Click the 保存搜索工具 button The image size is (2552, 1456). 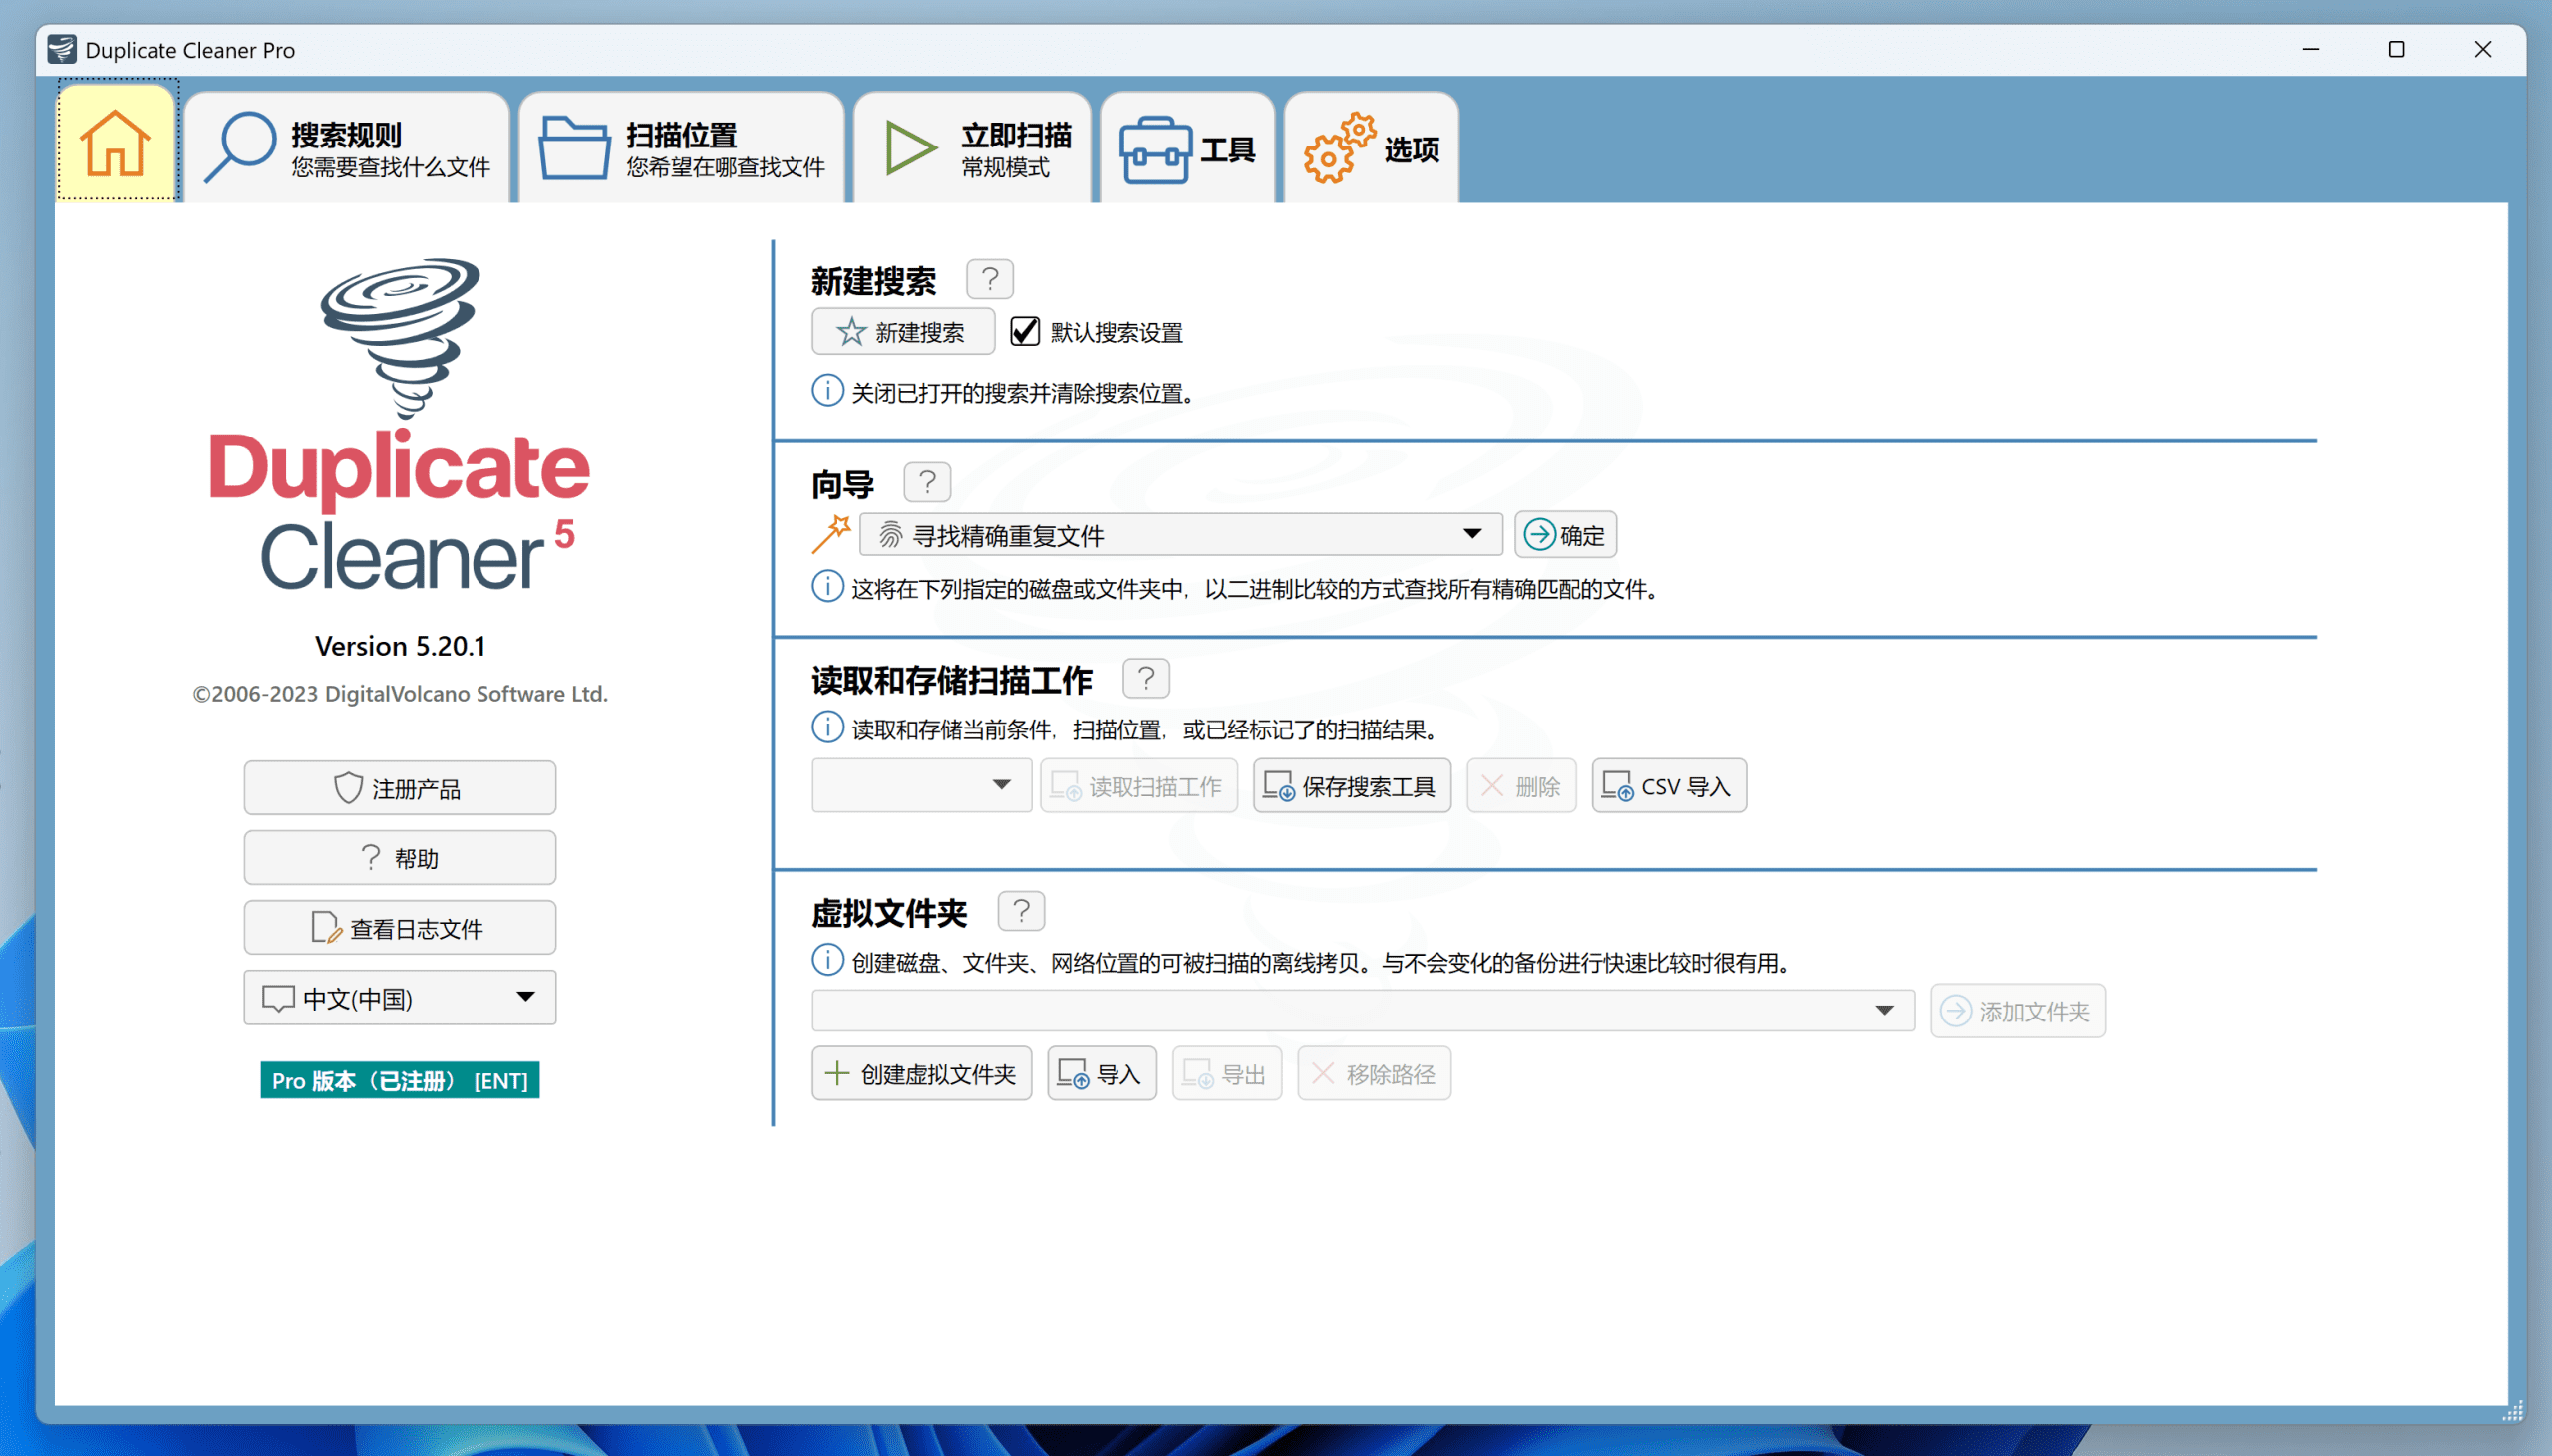[1352, 786]
